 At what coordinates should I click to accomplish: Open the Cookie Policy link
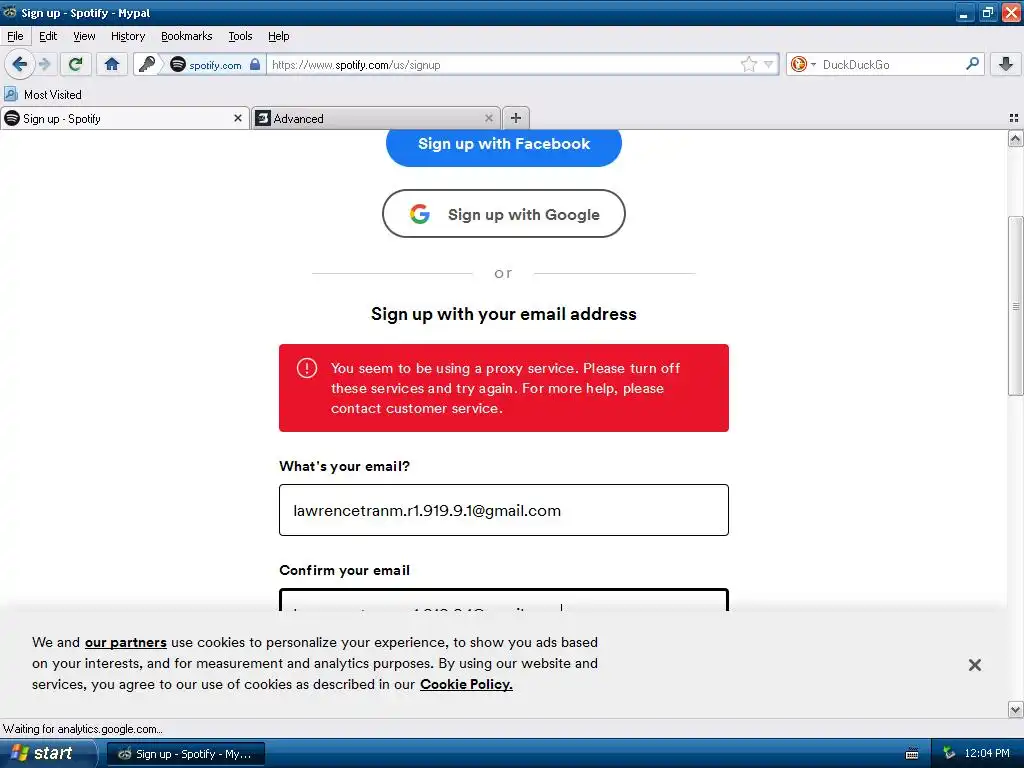point(466,684)
